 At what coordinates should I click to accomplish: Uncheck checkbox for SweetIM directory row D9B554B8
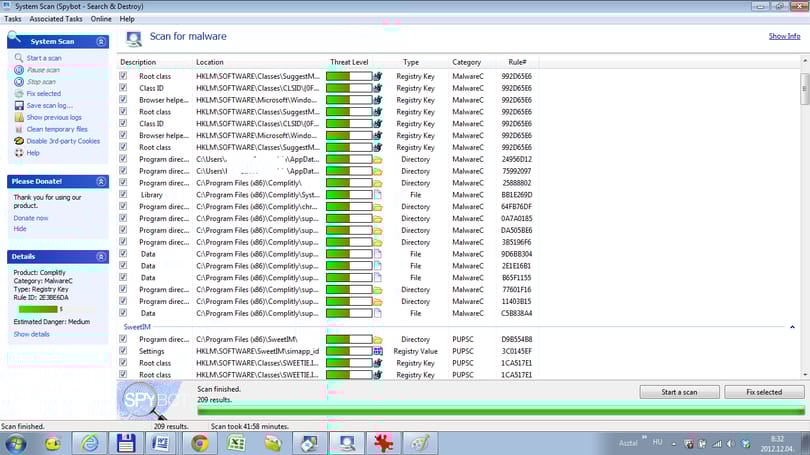click(x=123, y=339)
